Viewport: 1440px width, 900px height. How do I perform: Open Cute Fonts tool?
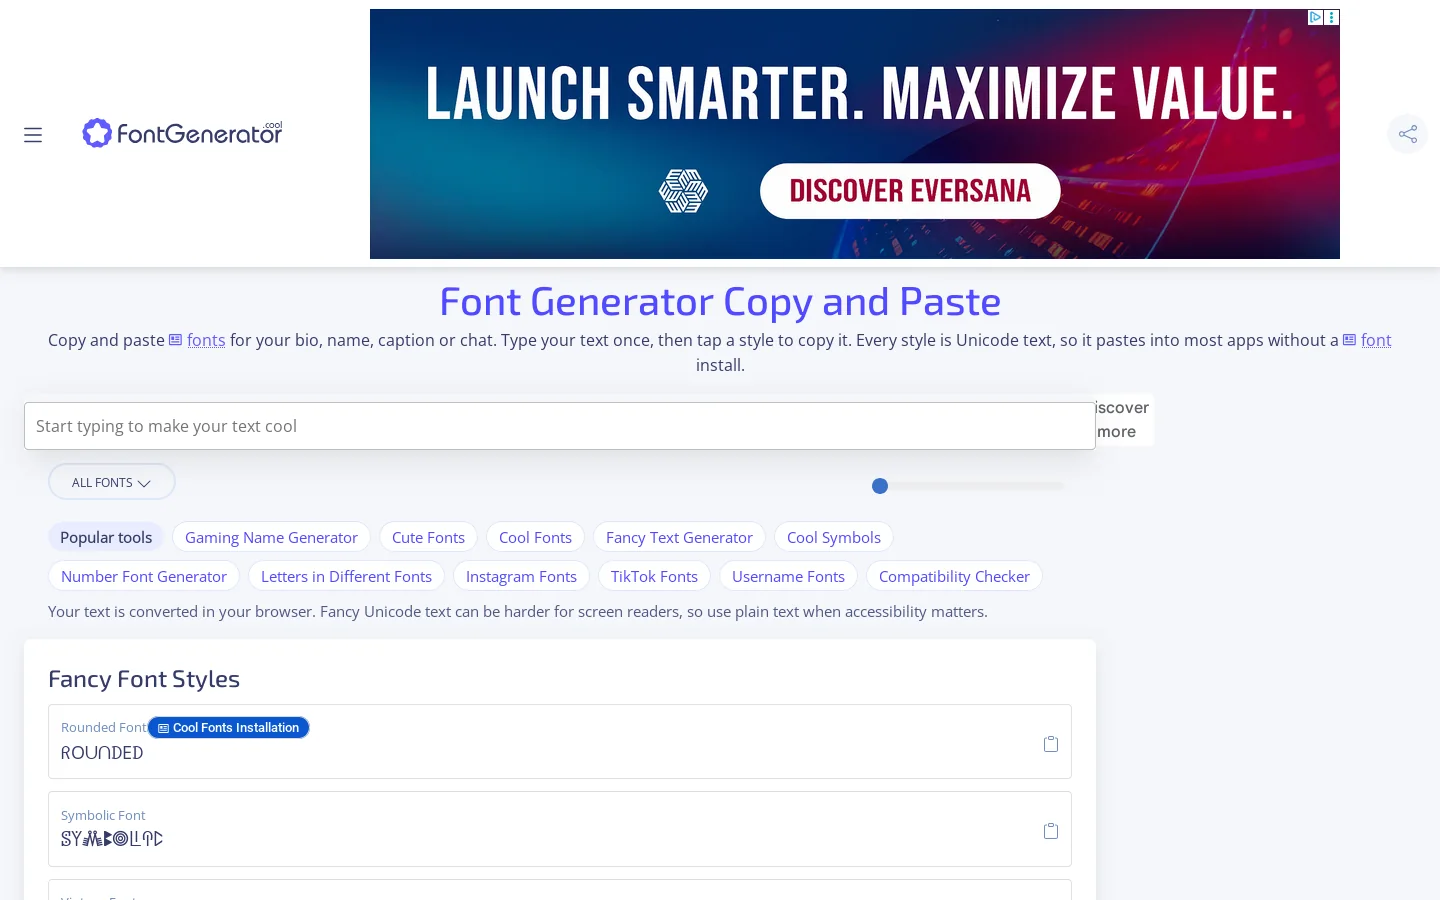pos(428,537)
